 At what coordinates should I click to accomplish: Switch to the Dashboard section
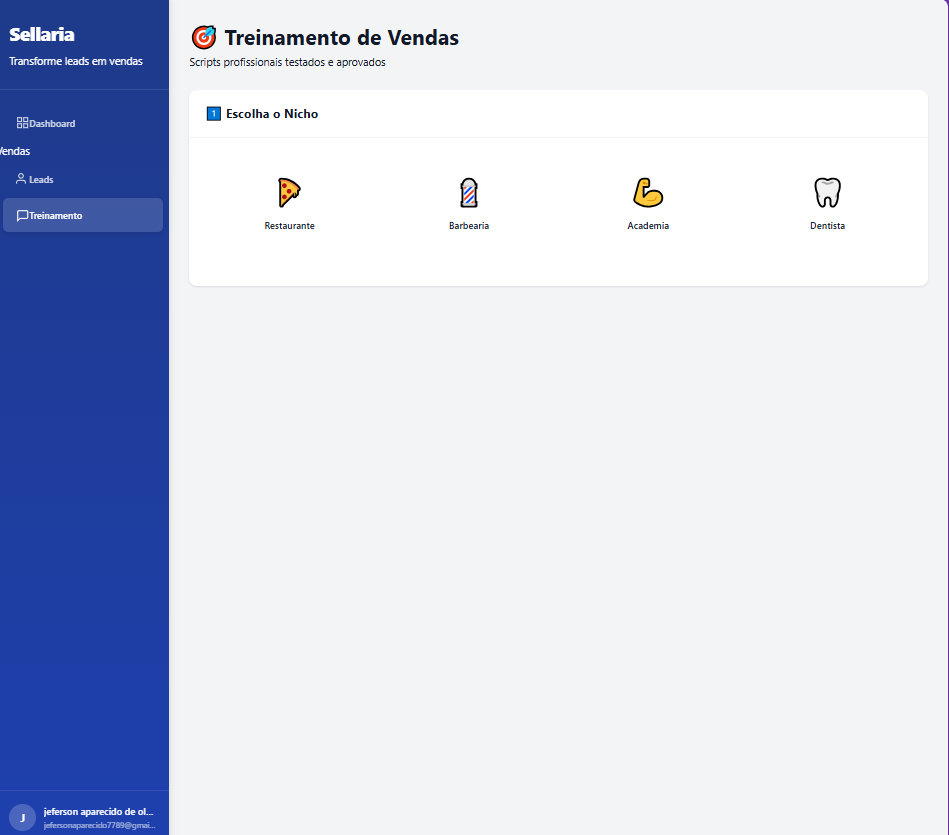click(50, 122)
